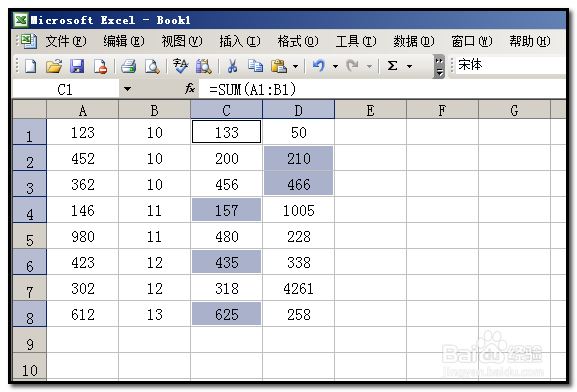Click the Excel icon in the title bar

click(x=21, y=20)
